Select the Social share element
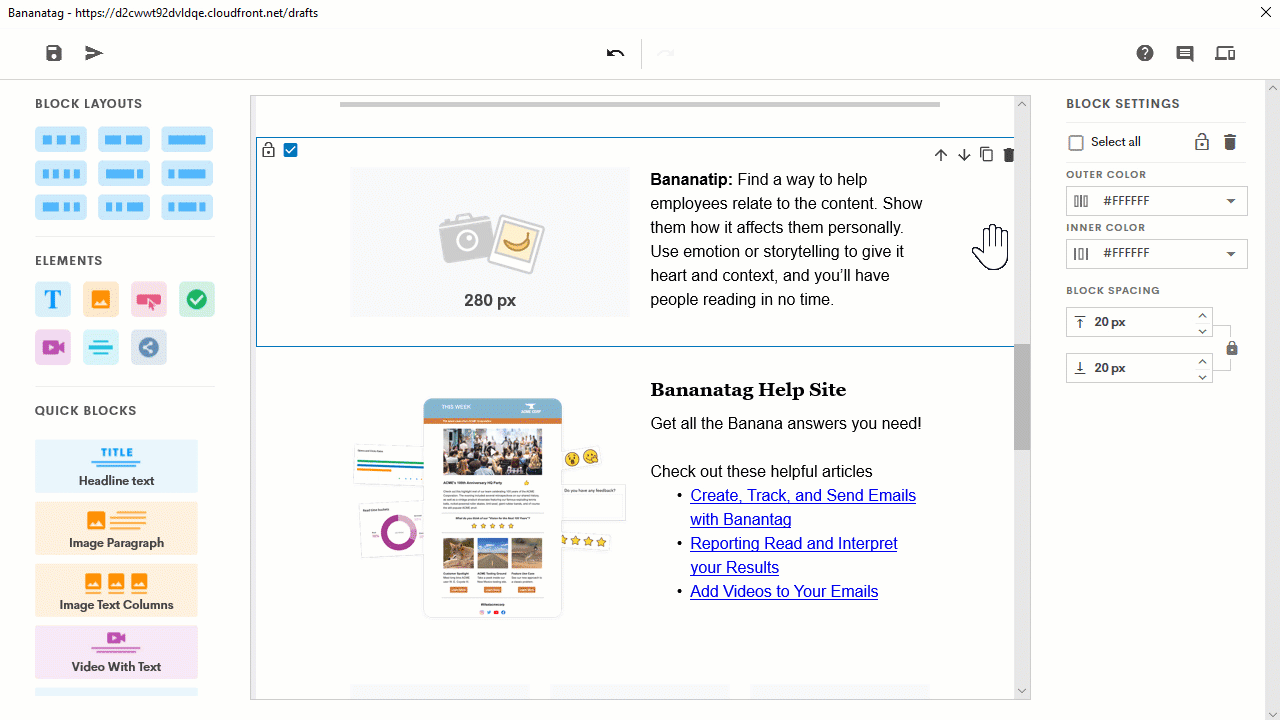 (x=149, y=347)
